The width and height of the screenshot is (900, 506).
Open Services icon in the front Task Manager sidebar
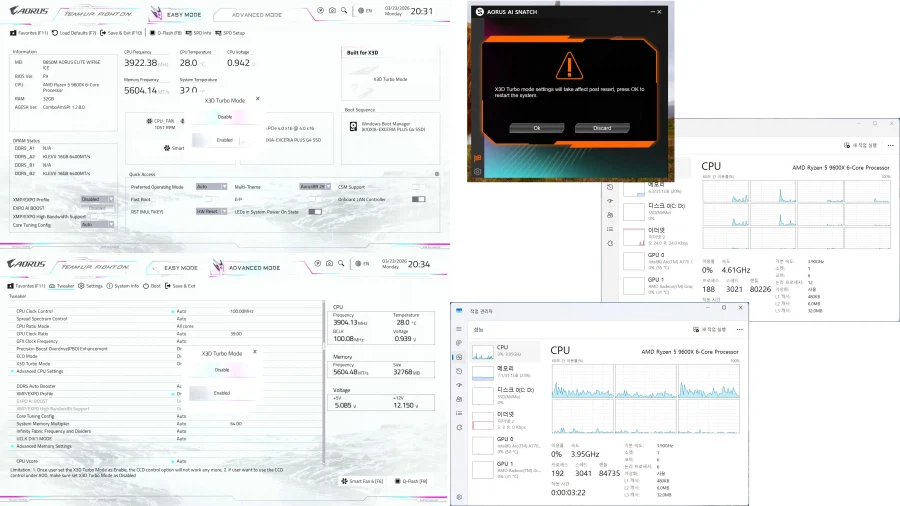click(x=459, y=427)
